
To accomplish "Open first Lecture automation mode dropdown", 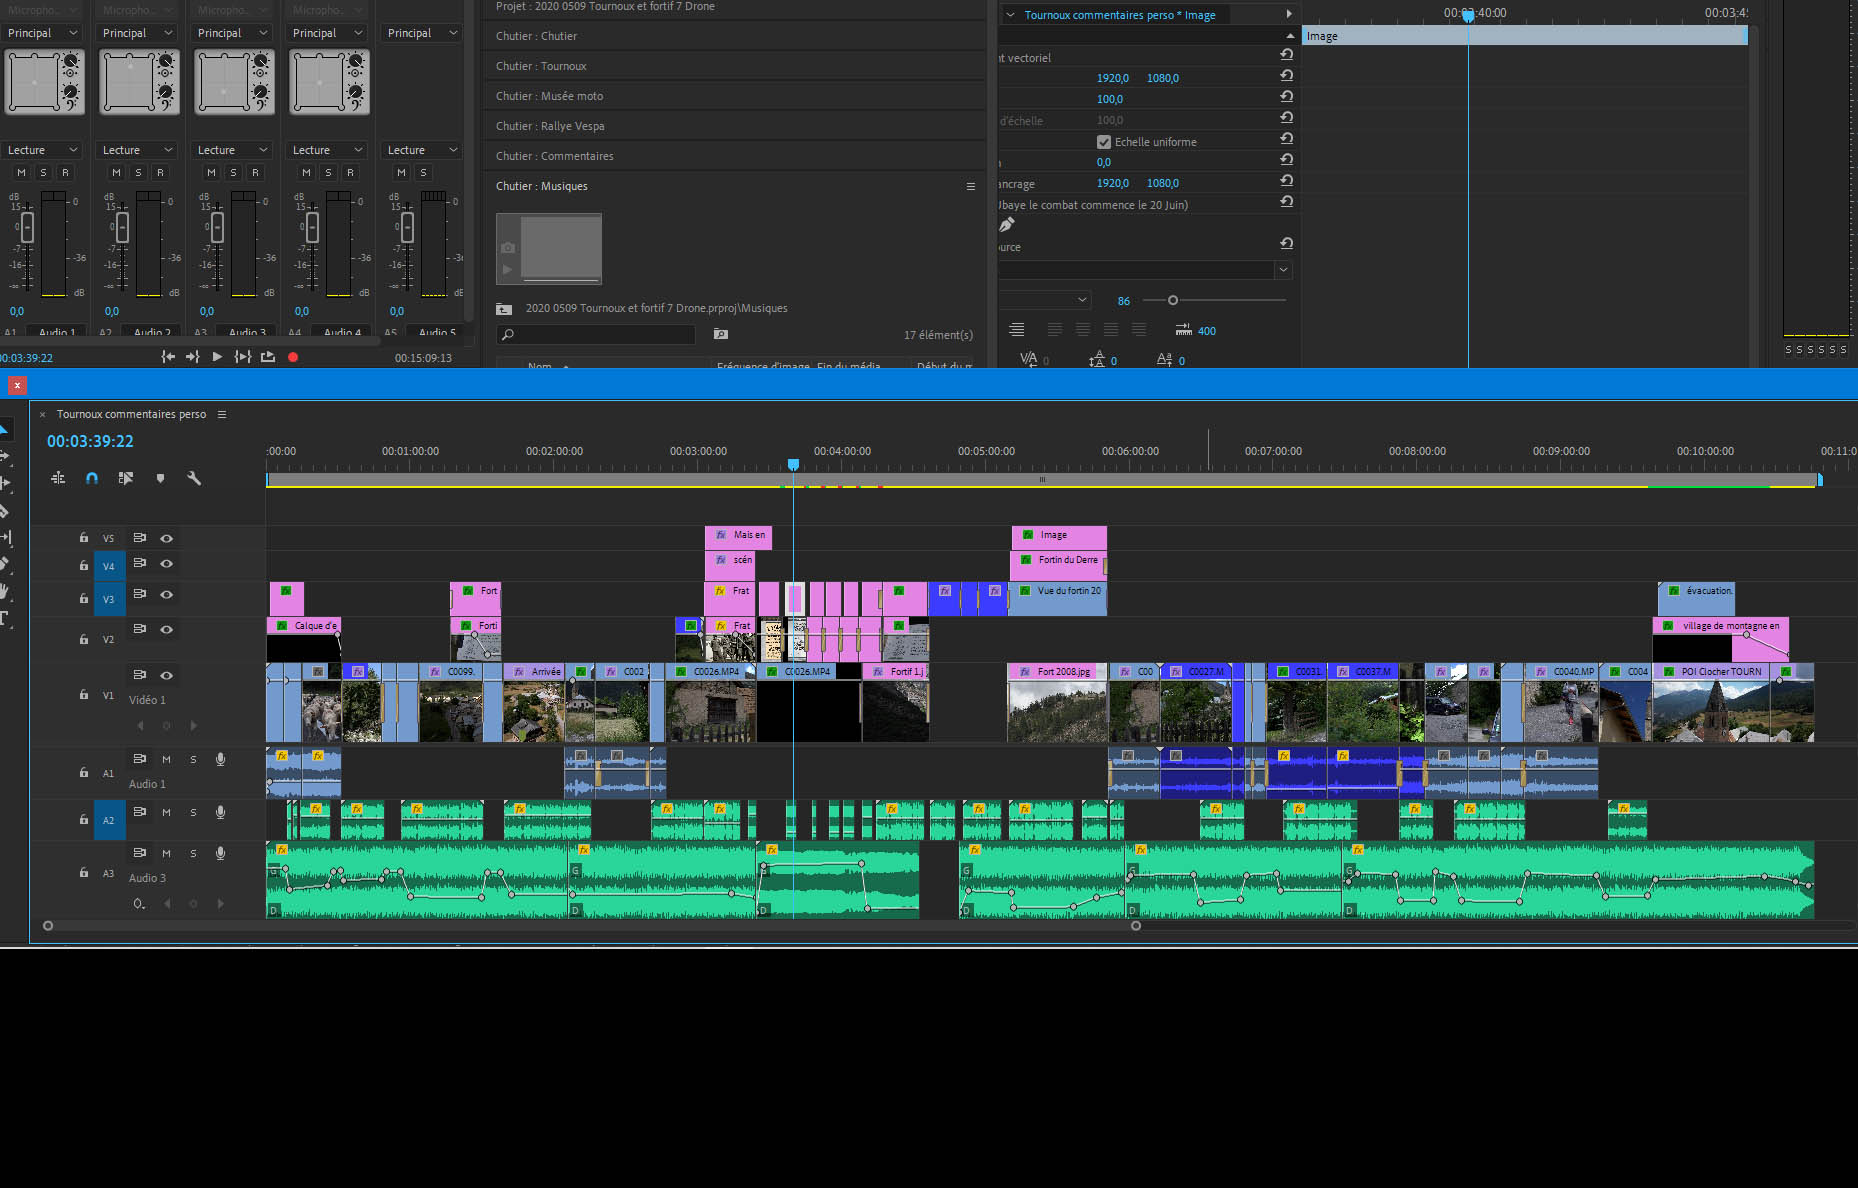I will pos(42,150).
